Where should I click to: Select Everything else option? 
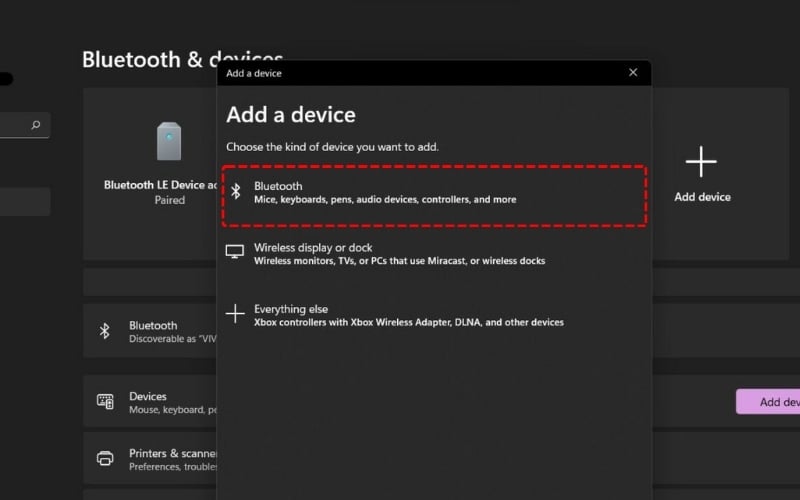[434, 315]
